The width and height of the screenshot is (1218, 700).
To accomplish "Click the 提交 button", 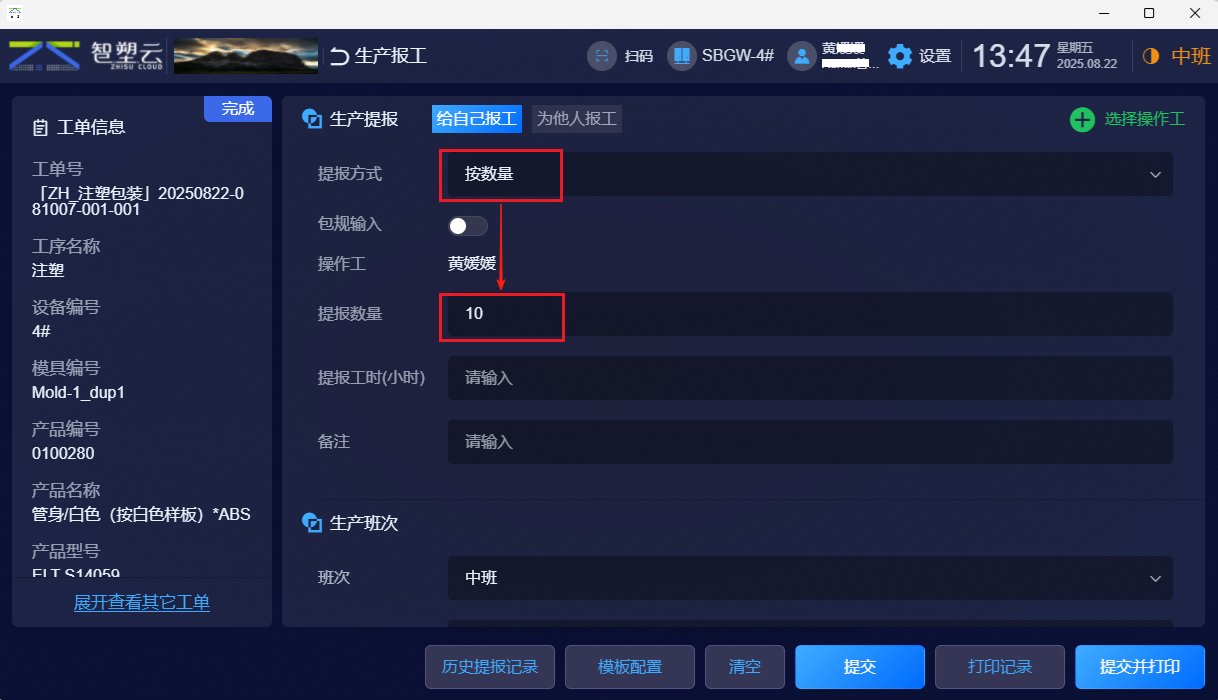I will (x=860, y=667).
